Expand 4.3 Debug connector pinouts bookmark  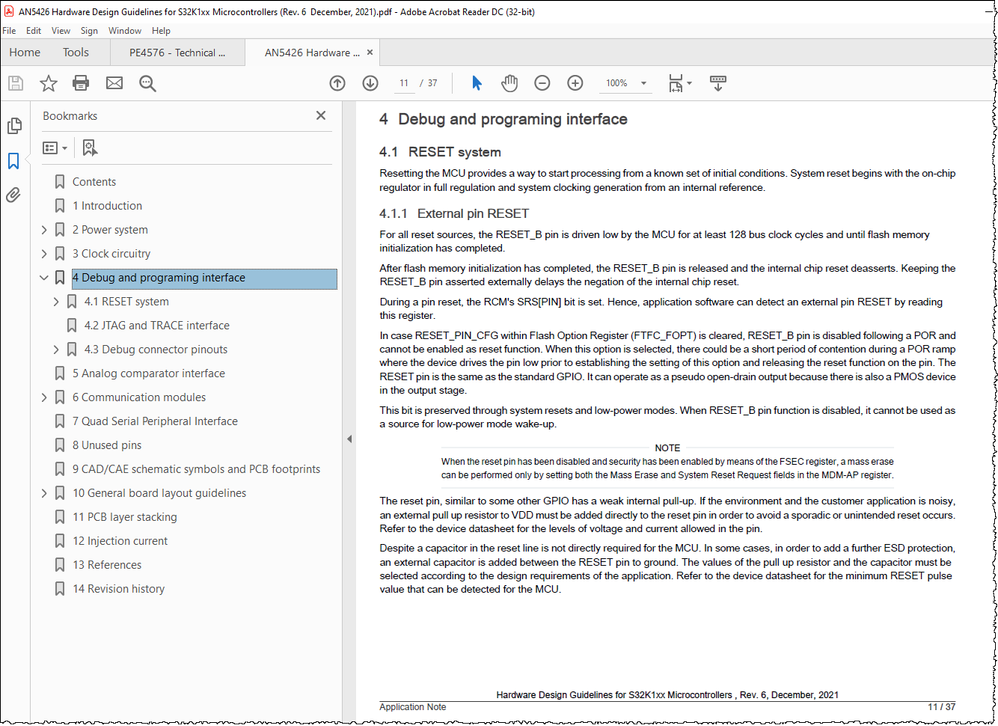pyautogui.click(x=56, y=349)
